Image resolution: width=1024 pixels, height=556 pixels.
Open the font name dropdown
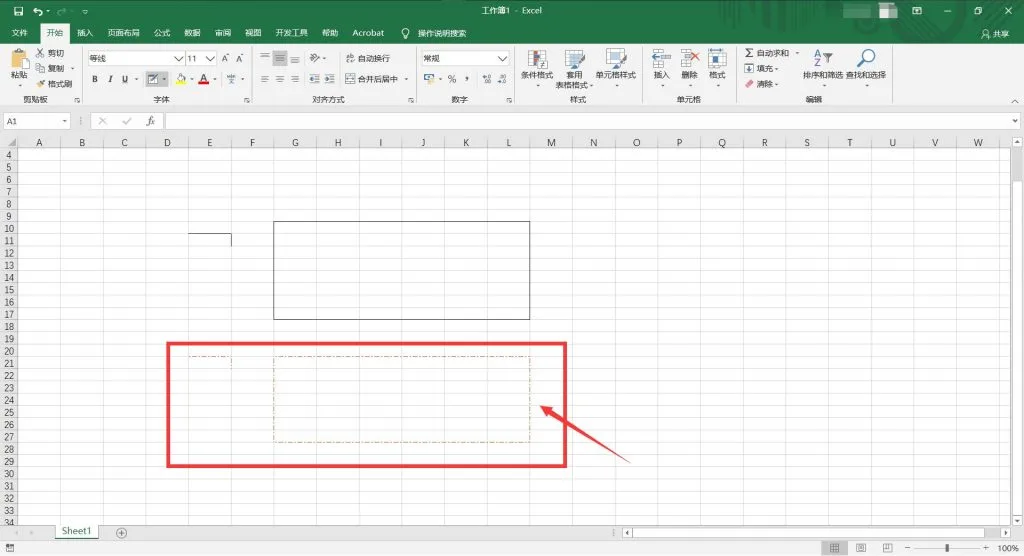pyautogui.click(x=178, y=58)
